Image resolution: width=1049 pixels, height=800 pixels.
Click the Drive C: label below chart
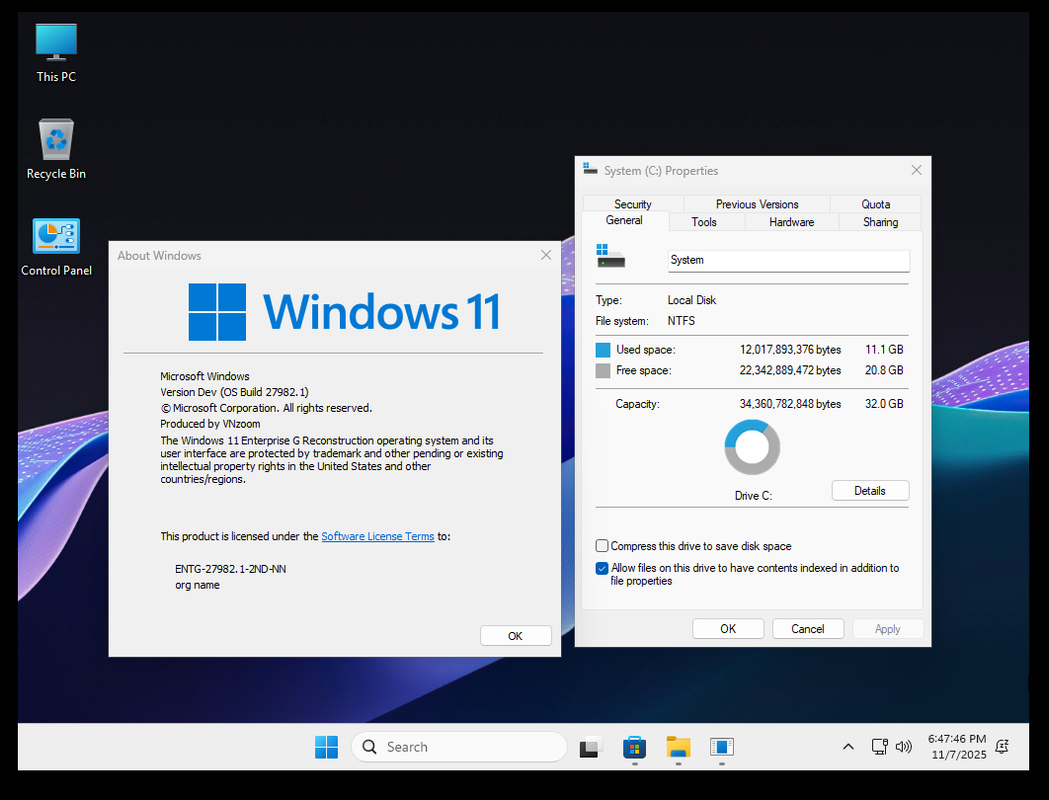[753, 496]
